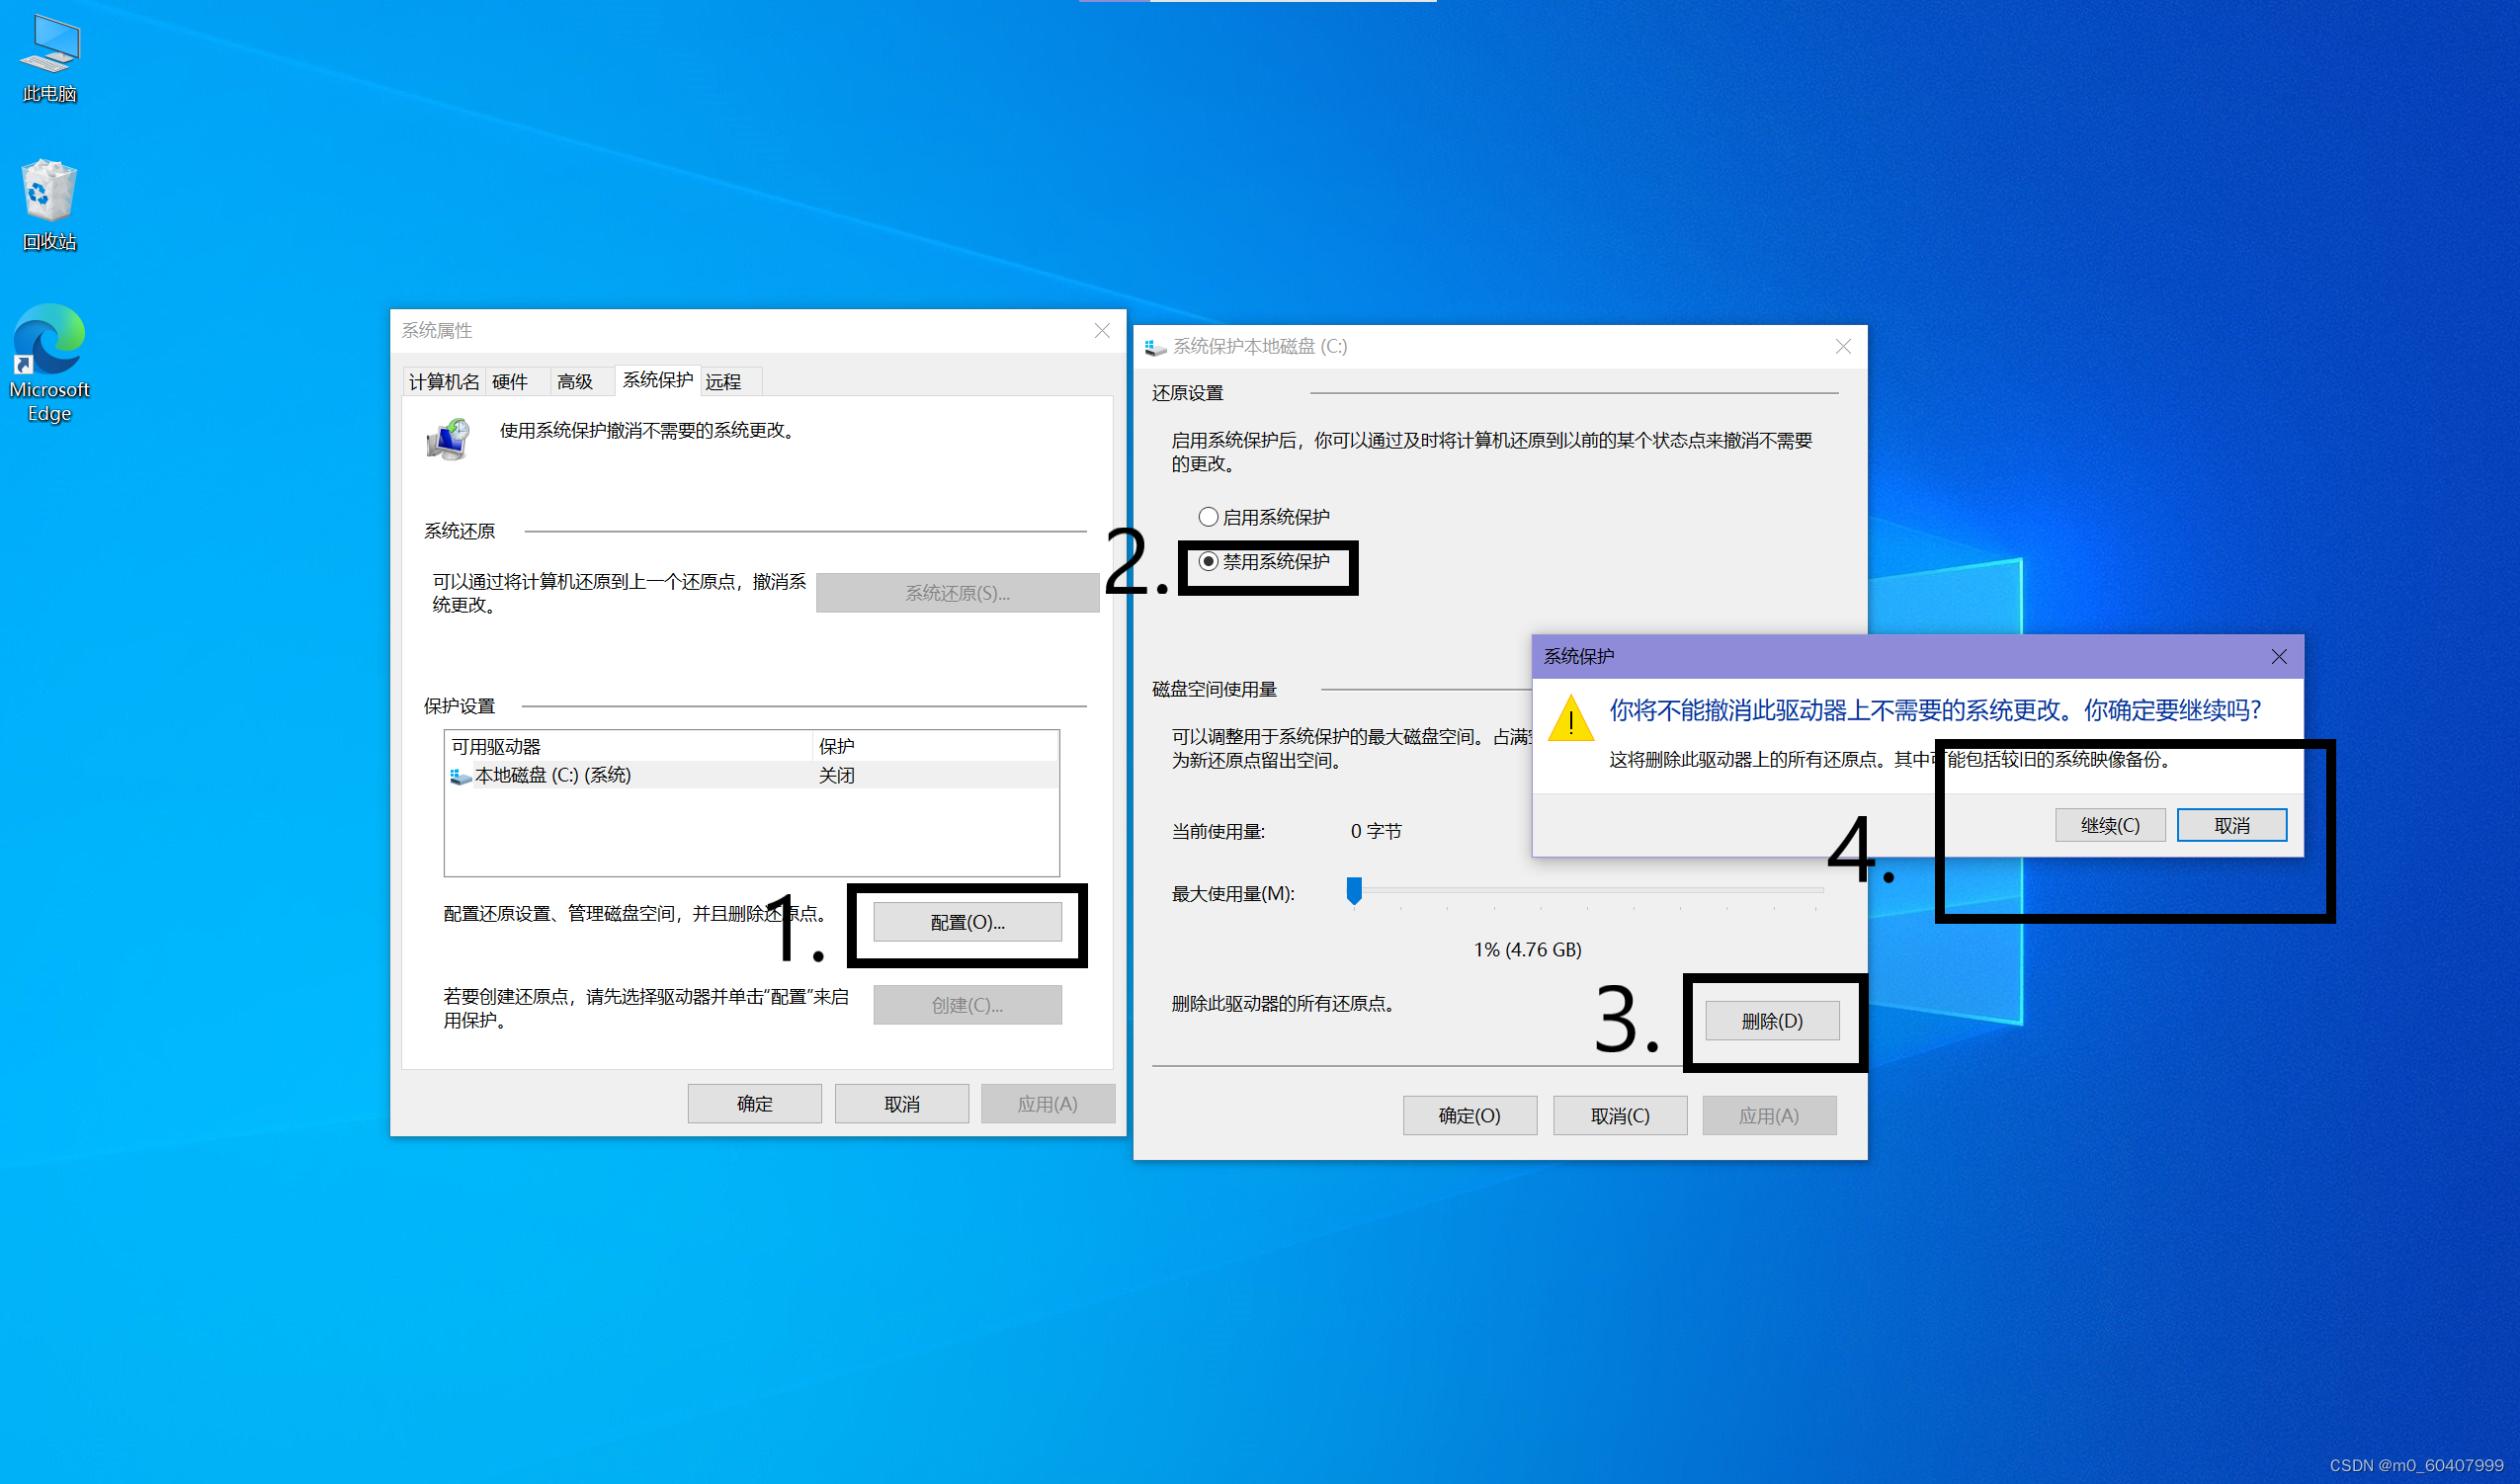Select the 禁用系统保护 radio button
Viewport: 2520px width, 1484px height.
pyautogui.click(x=1208, y=562)
